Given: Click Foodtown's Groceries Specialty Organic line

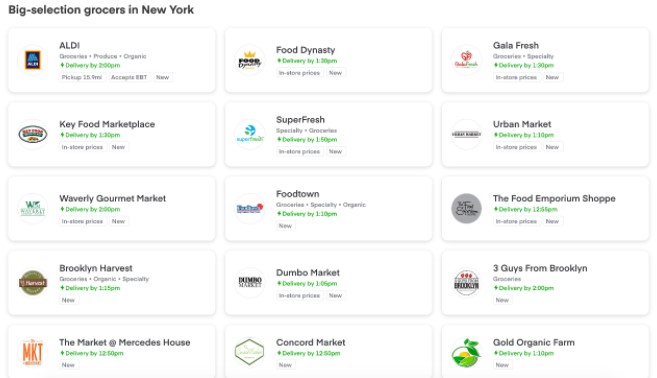Looking at the screenshot, I should point(321,205).
